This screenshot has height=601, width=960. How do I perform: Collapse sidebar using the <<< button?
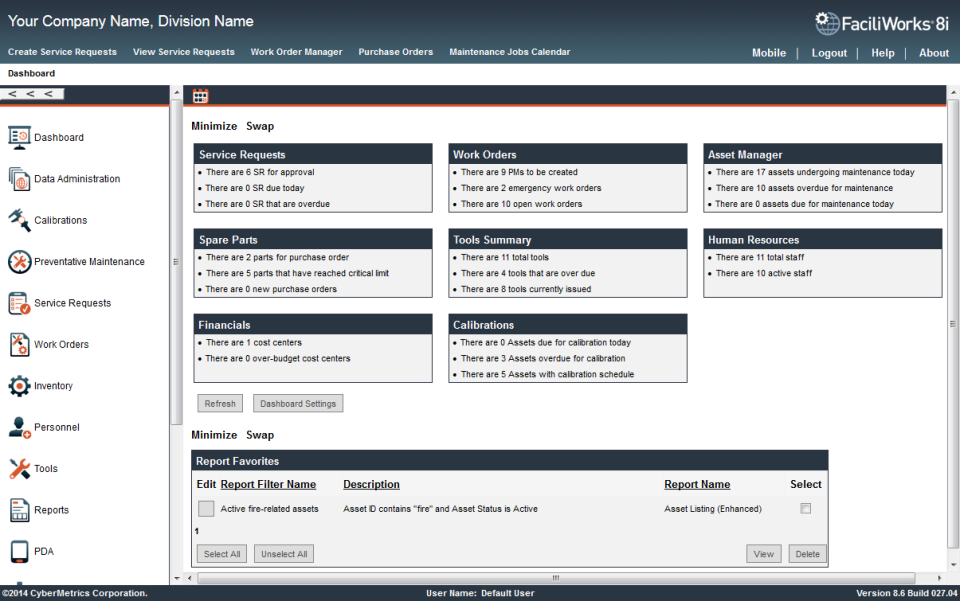(32, 94)
